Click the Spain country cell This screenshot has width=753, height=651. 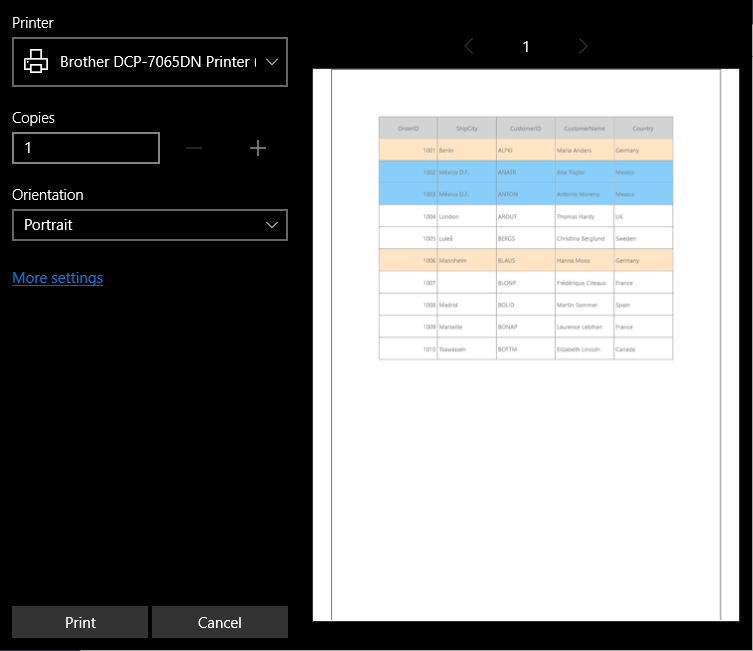tap(643, 305)
